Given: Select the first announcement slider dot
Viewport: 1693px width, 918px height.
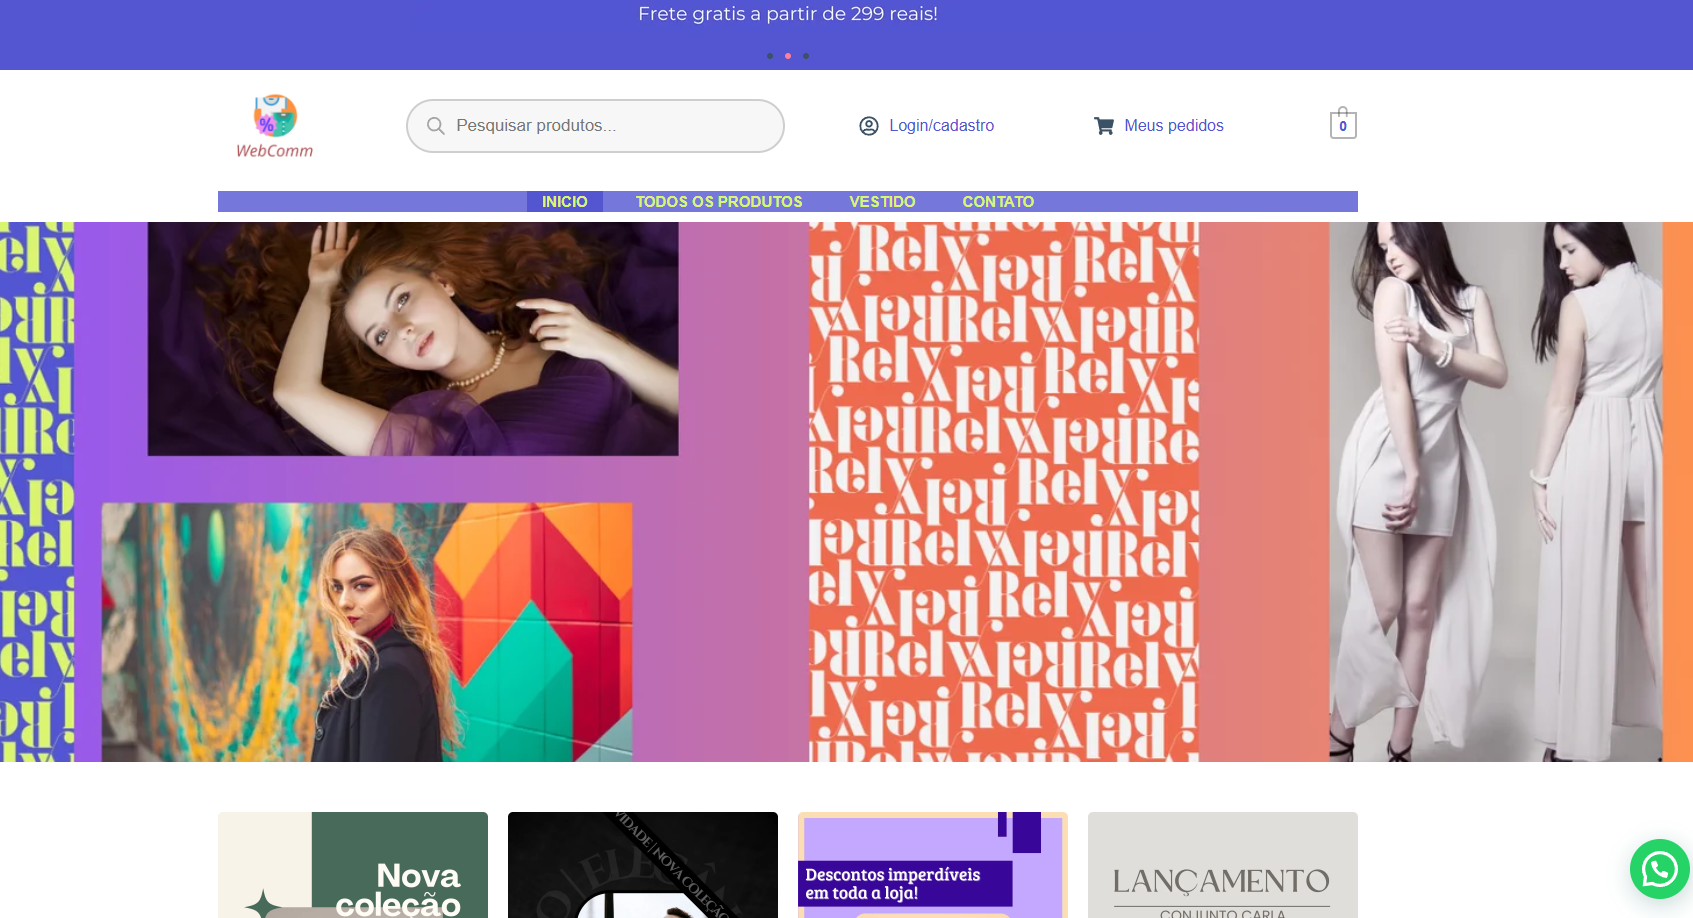Looking at the screenshot, I should (769, 56).
